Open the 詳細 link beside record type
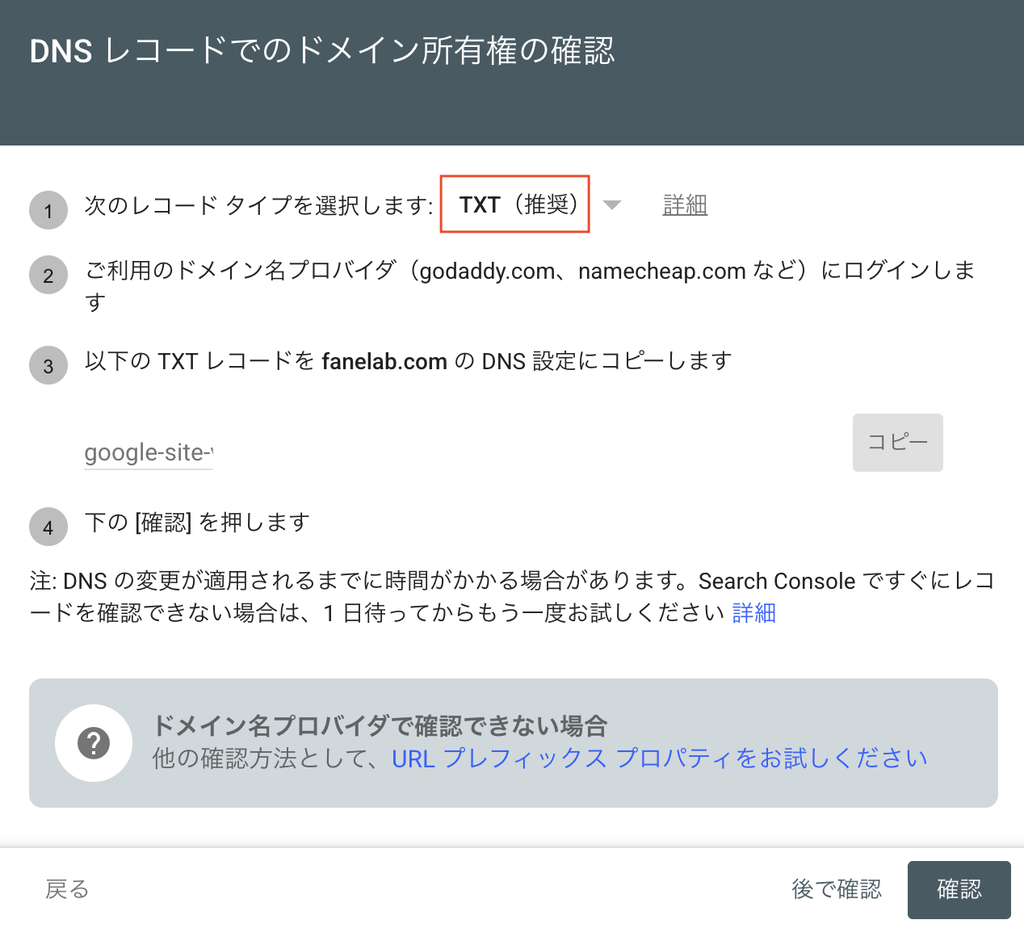Viewport: 1024px width, 929px height. (x=684, y=205)
